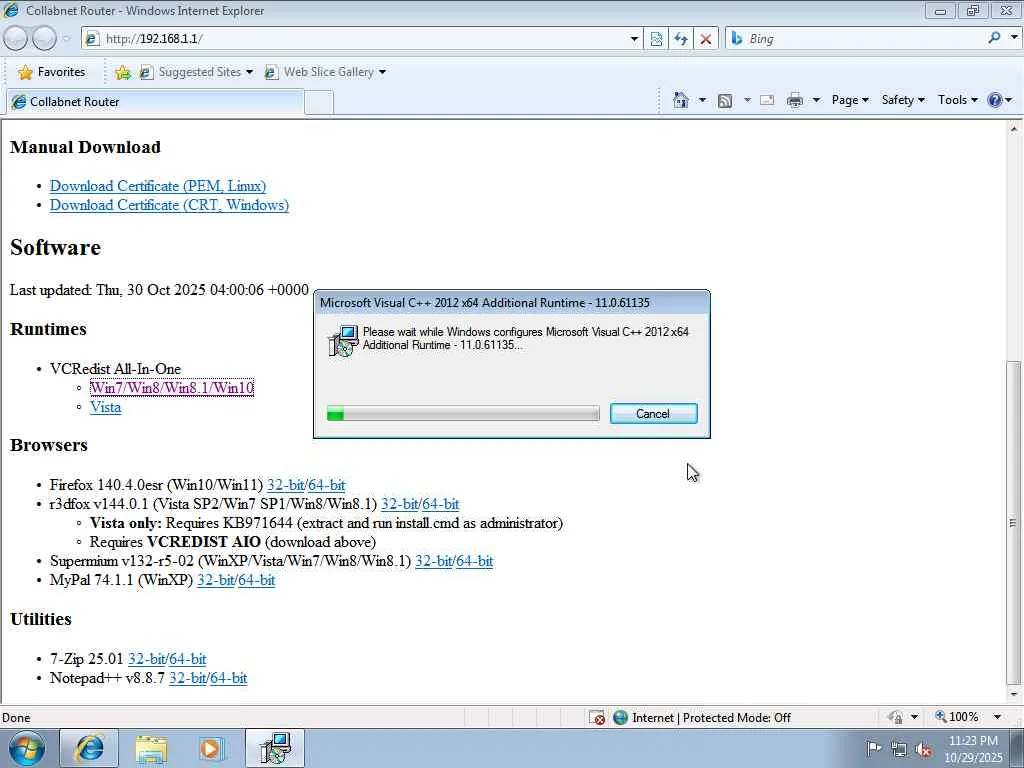Click the Home toolbar icon
The height and width of the screenshot is (768, 1024).
click(680, 100)
